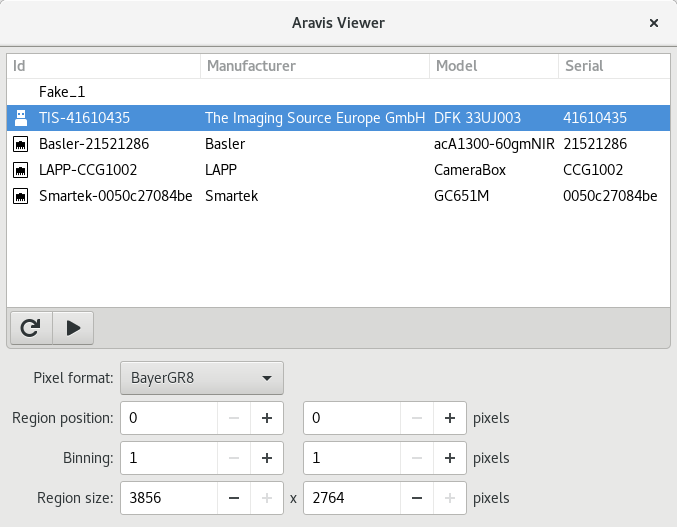Close the Aravis Viewer window
Viewport: 677px width, 527px height.
pos(654,23)
